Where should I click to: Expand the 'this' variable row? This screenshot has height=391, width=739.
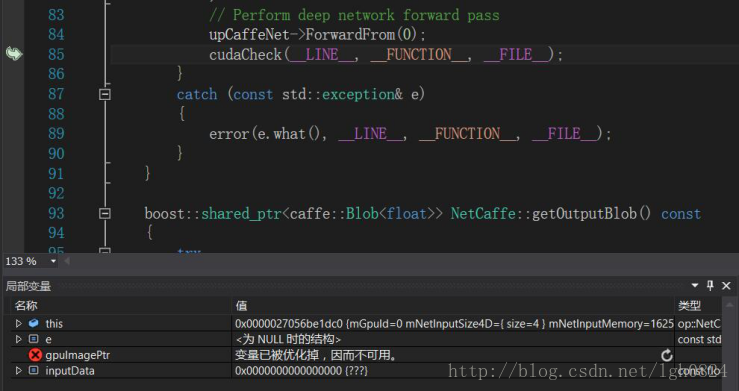click(18, 324)
